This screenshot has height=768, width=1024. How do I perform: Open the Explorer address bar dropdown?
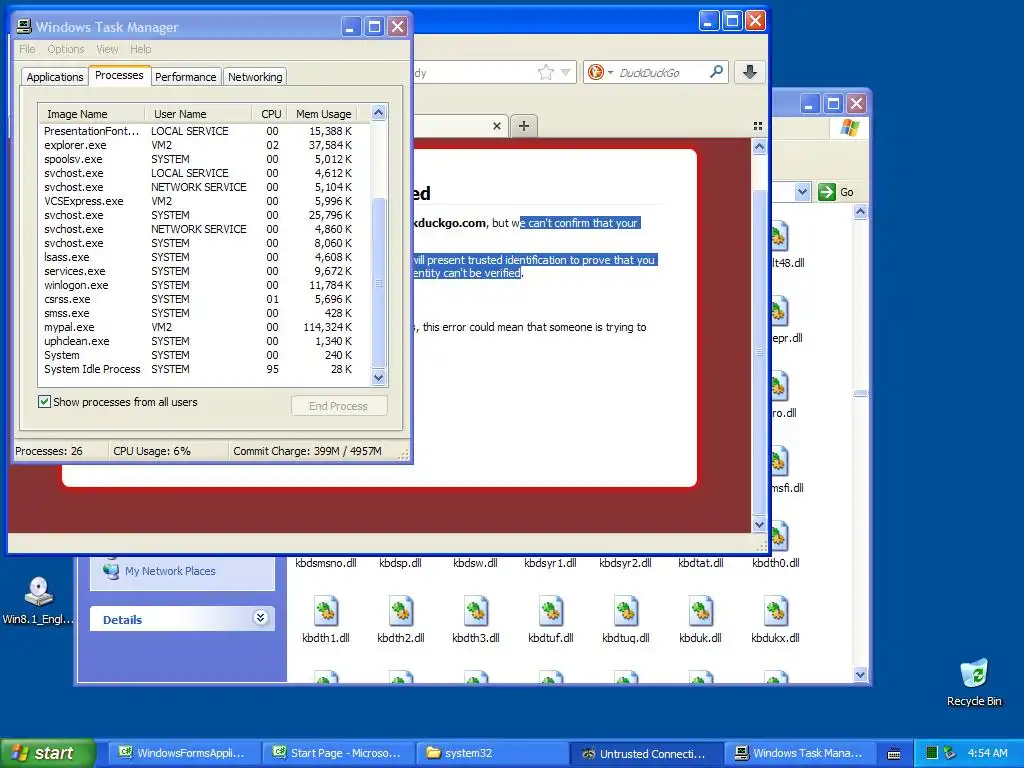[x=803, y=192]
